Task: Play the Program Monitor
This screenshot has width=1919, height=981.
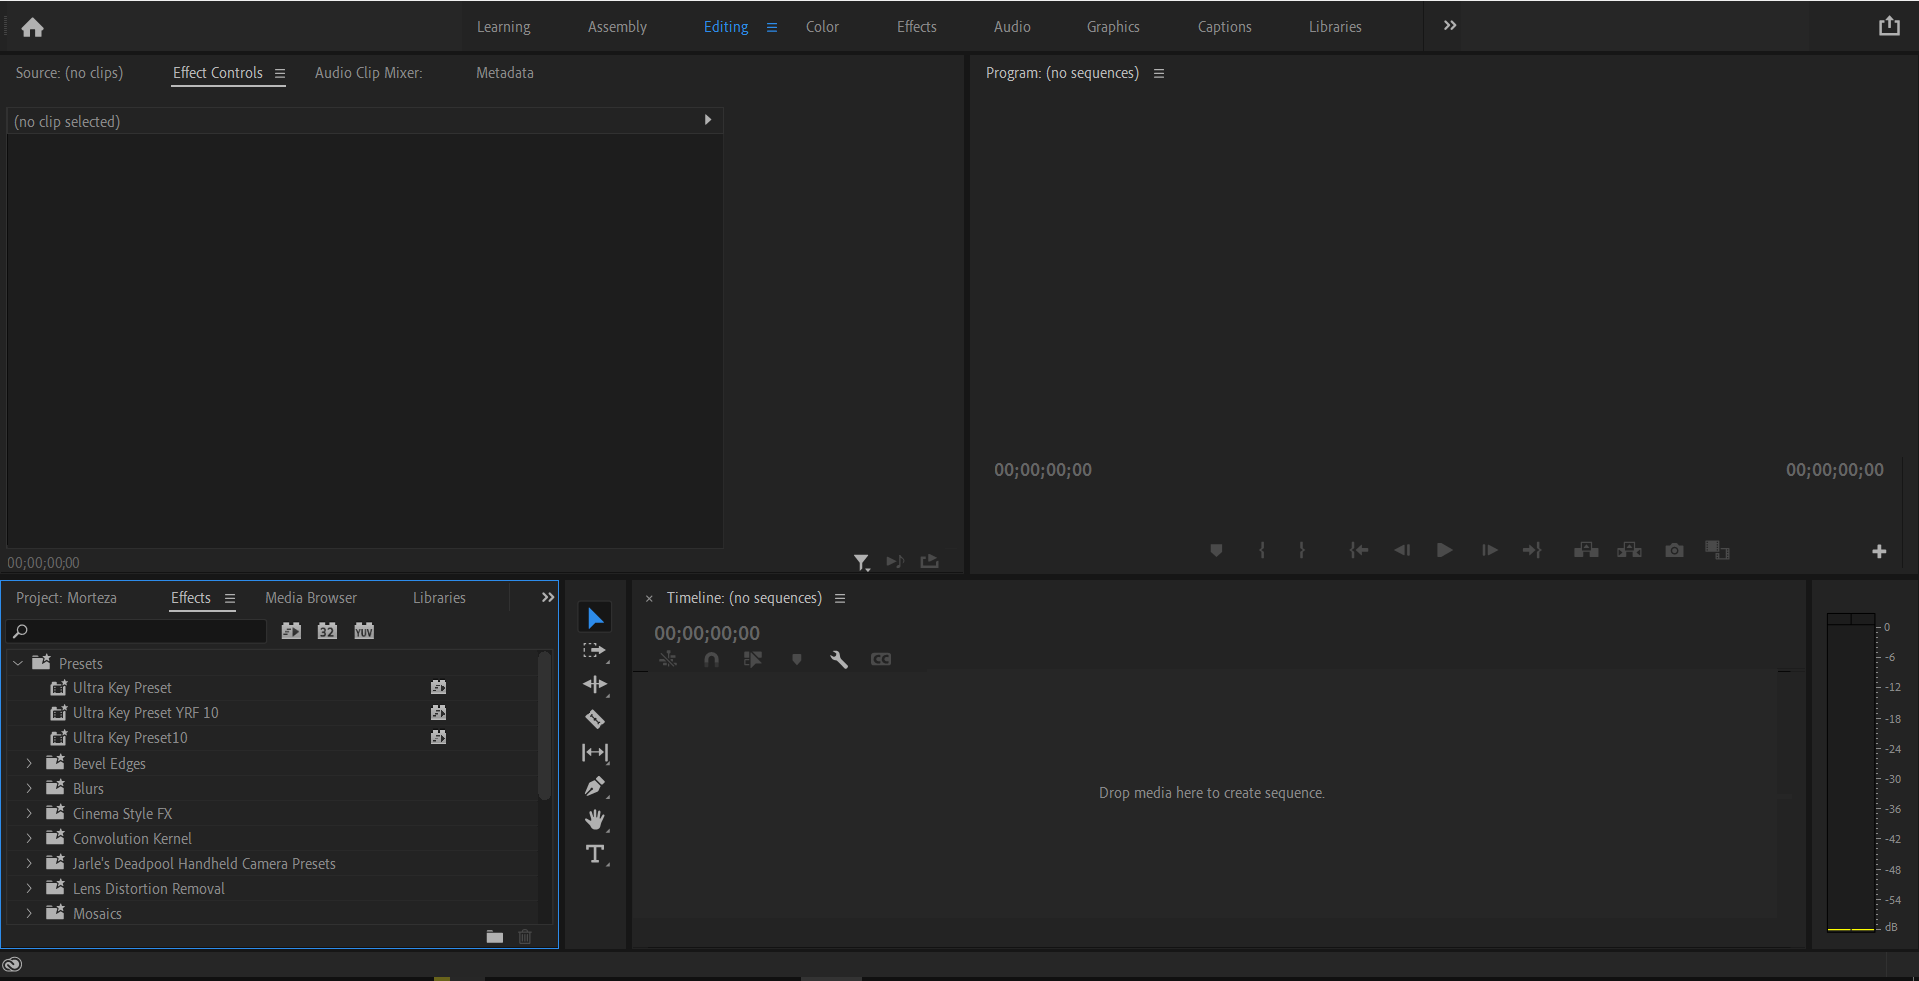Action: [1444, 551]
